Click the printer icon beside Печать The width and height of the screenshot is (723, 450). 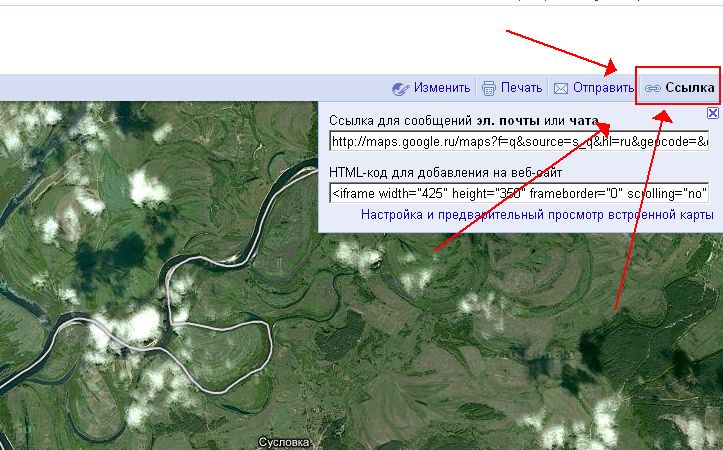coord(489,88)
